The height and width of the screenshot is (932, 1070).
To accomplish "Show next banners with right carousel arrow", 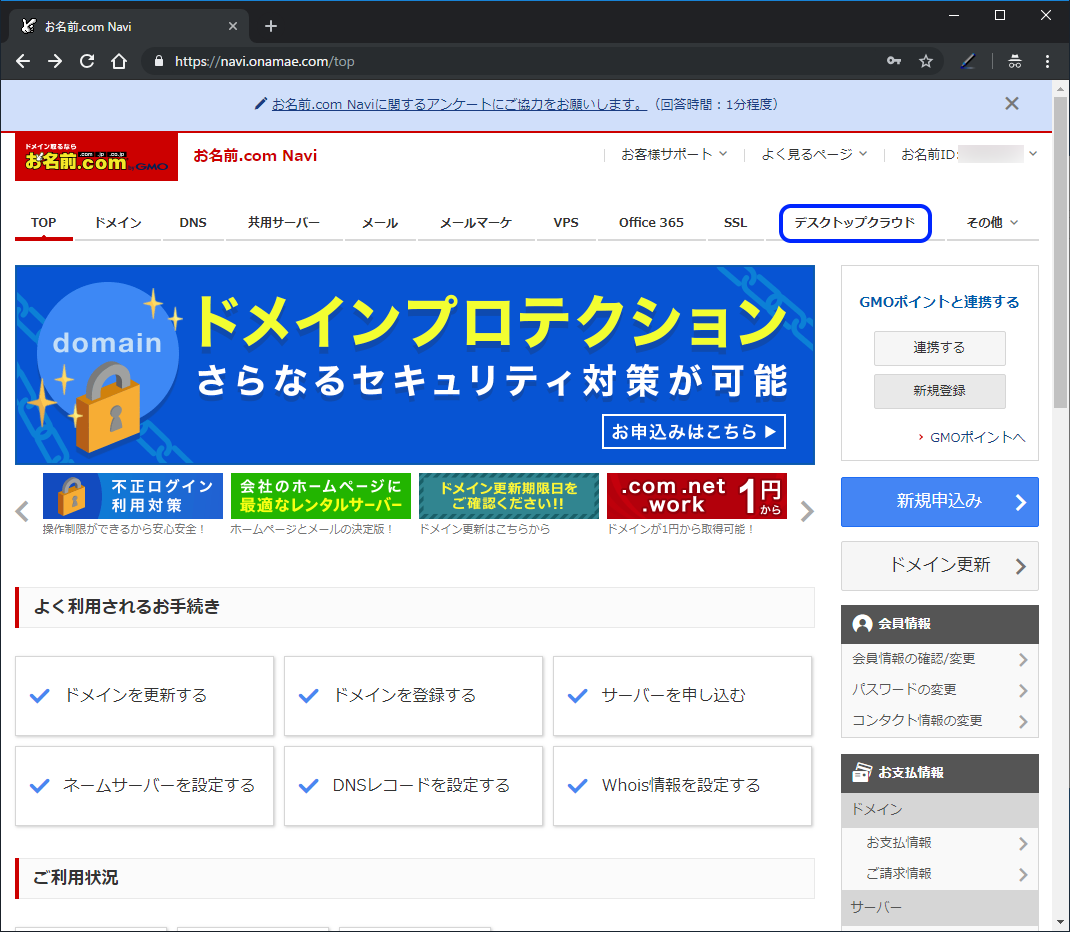I will [x=807, y=511].
